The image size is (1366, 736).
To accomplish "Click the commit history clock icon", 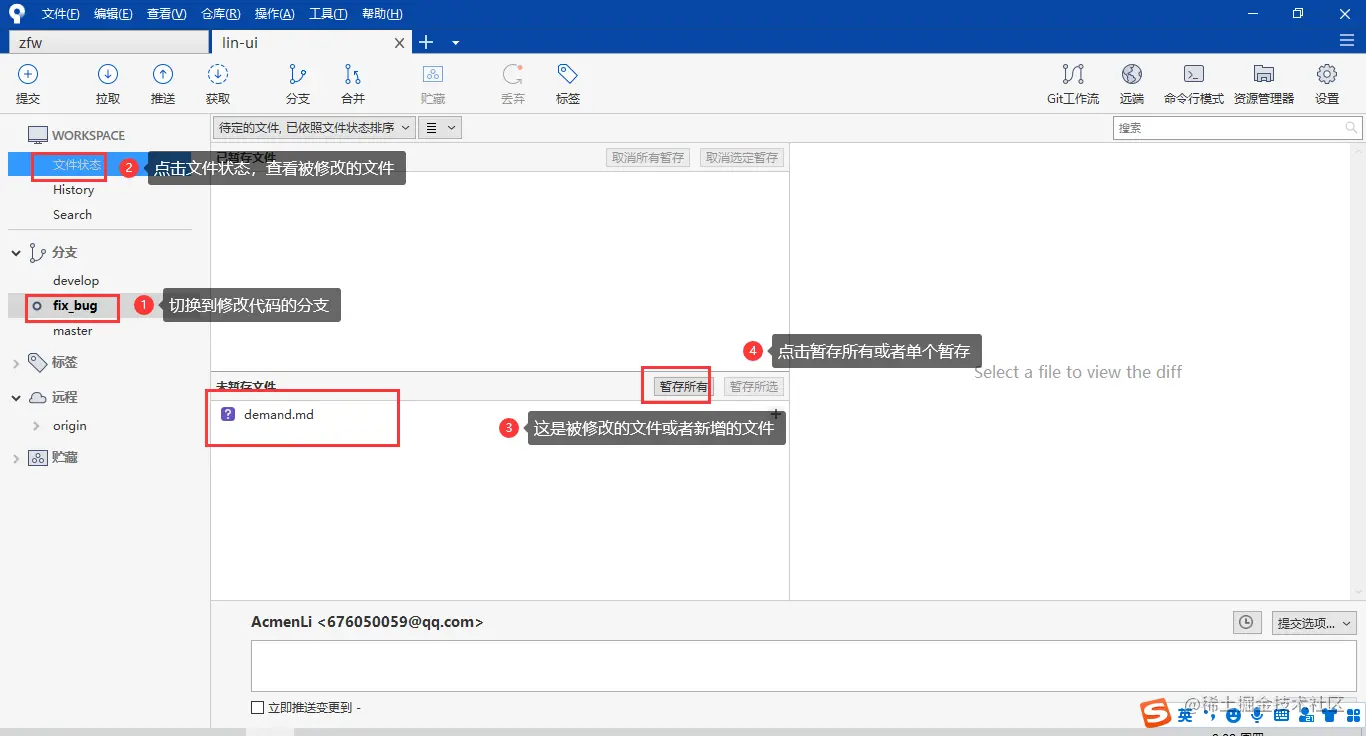I will click(x=1246, y=622).
